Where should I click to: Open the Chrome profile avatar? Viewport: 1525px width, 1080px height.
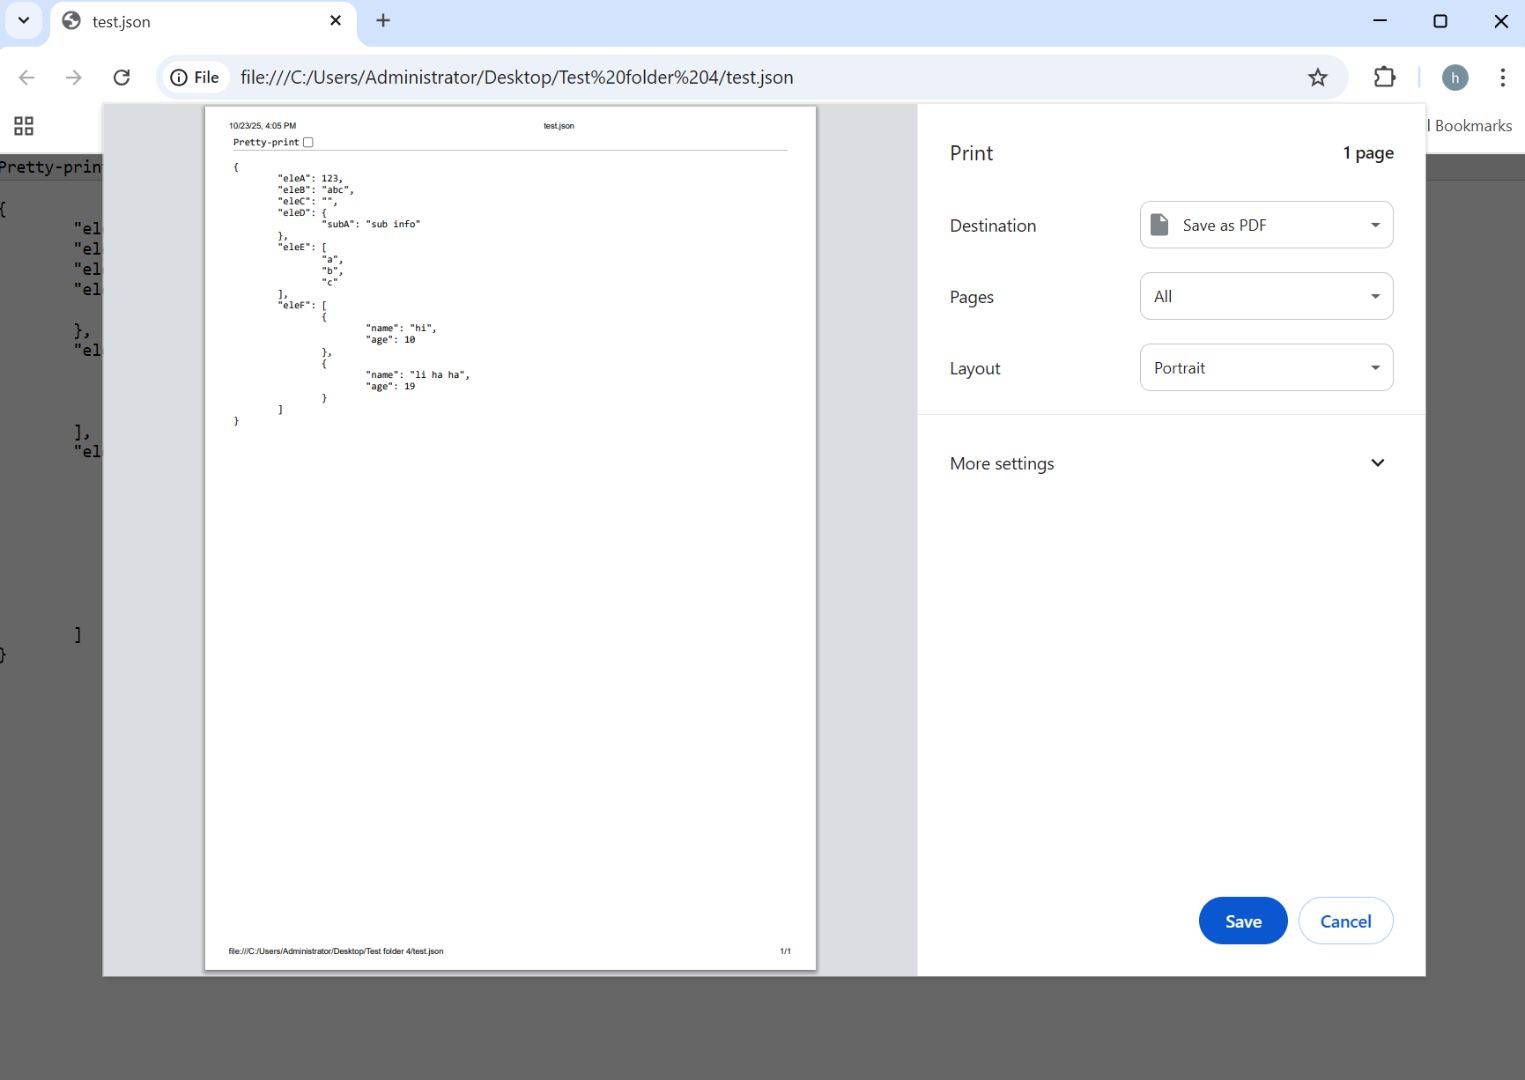(x=1454, y=77)
